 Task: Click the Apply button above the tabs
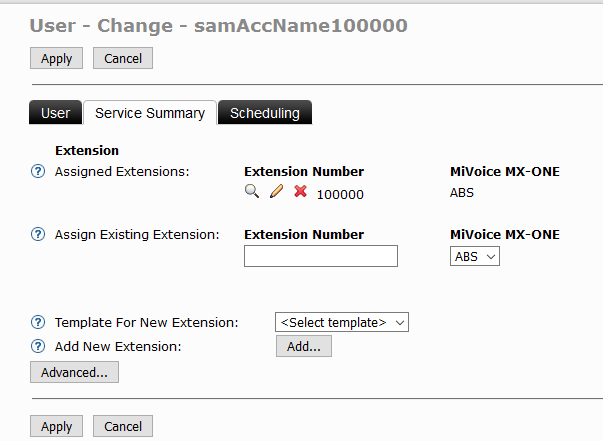(x=56, y=59)
